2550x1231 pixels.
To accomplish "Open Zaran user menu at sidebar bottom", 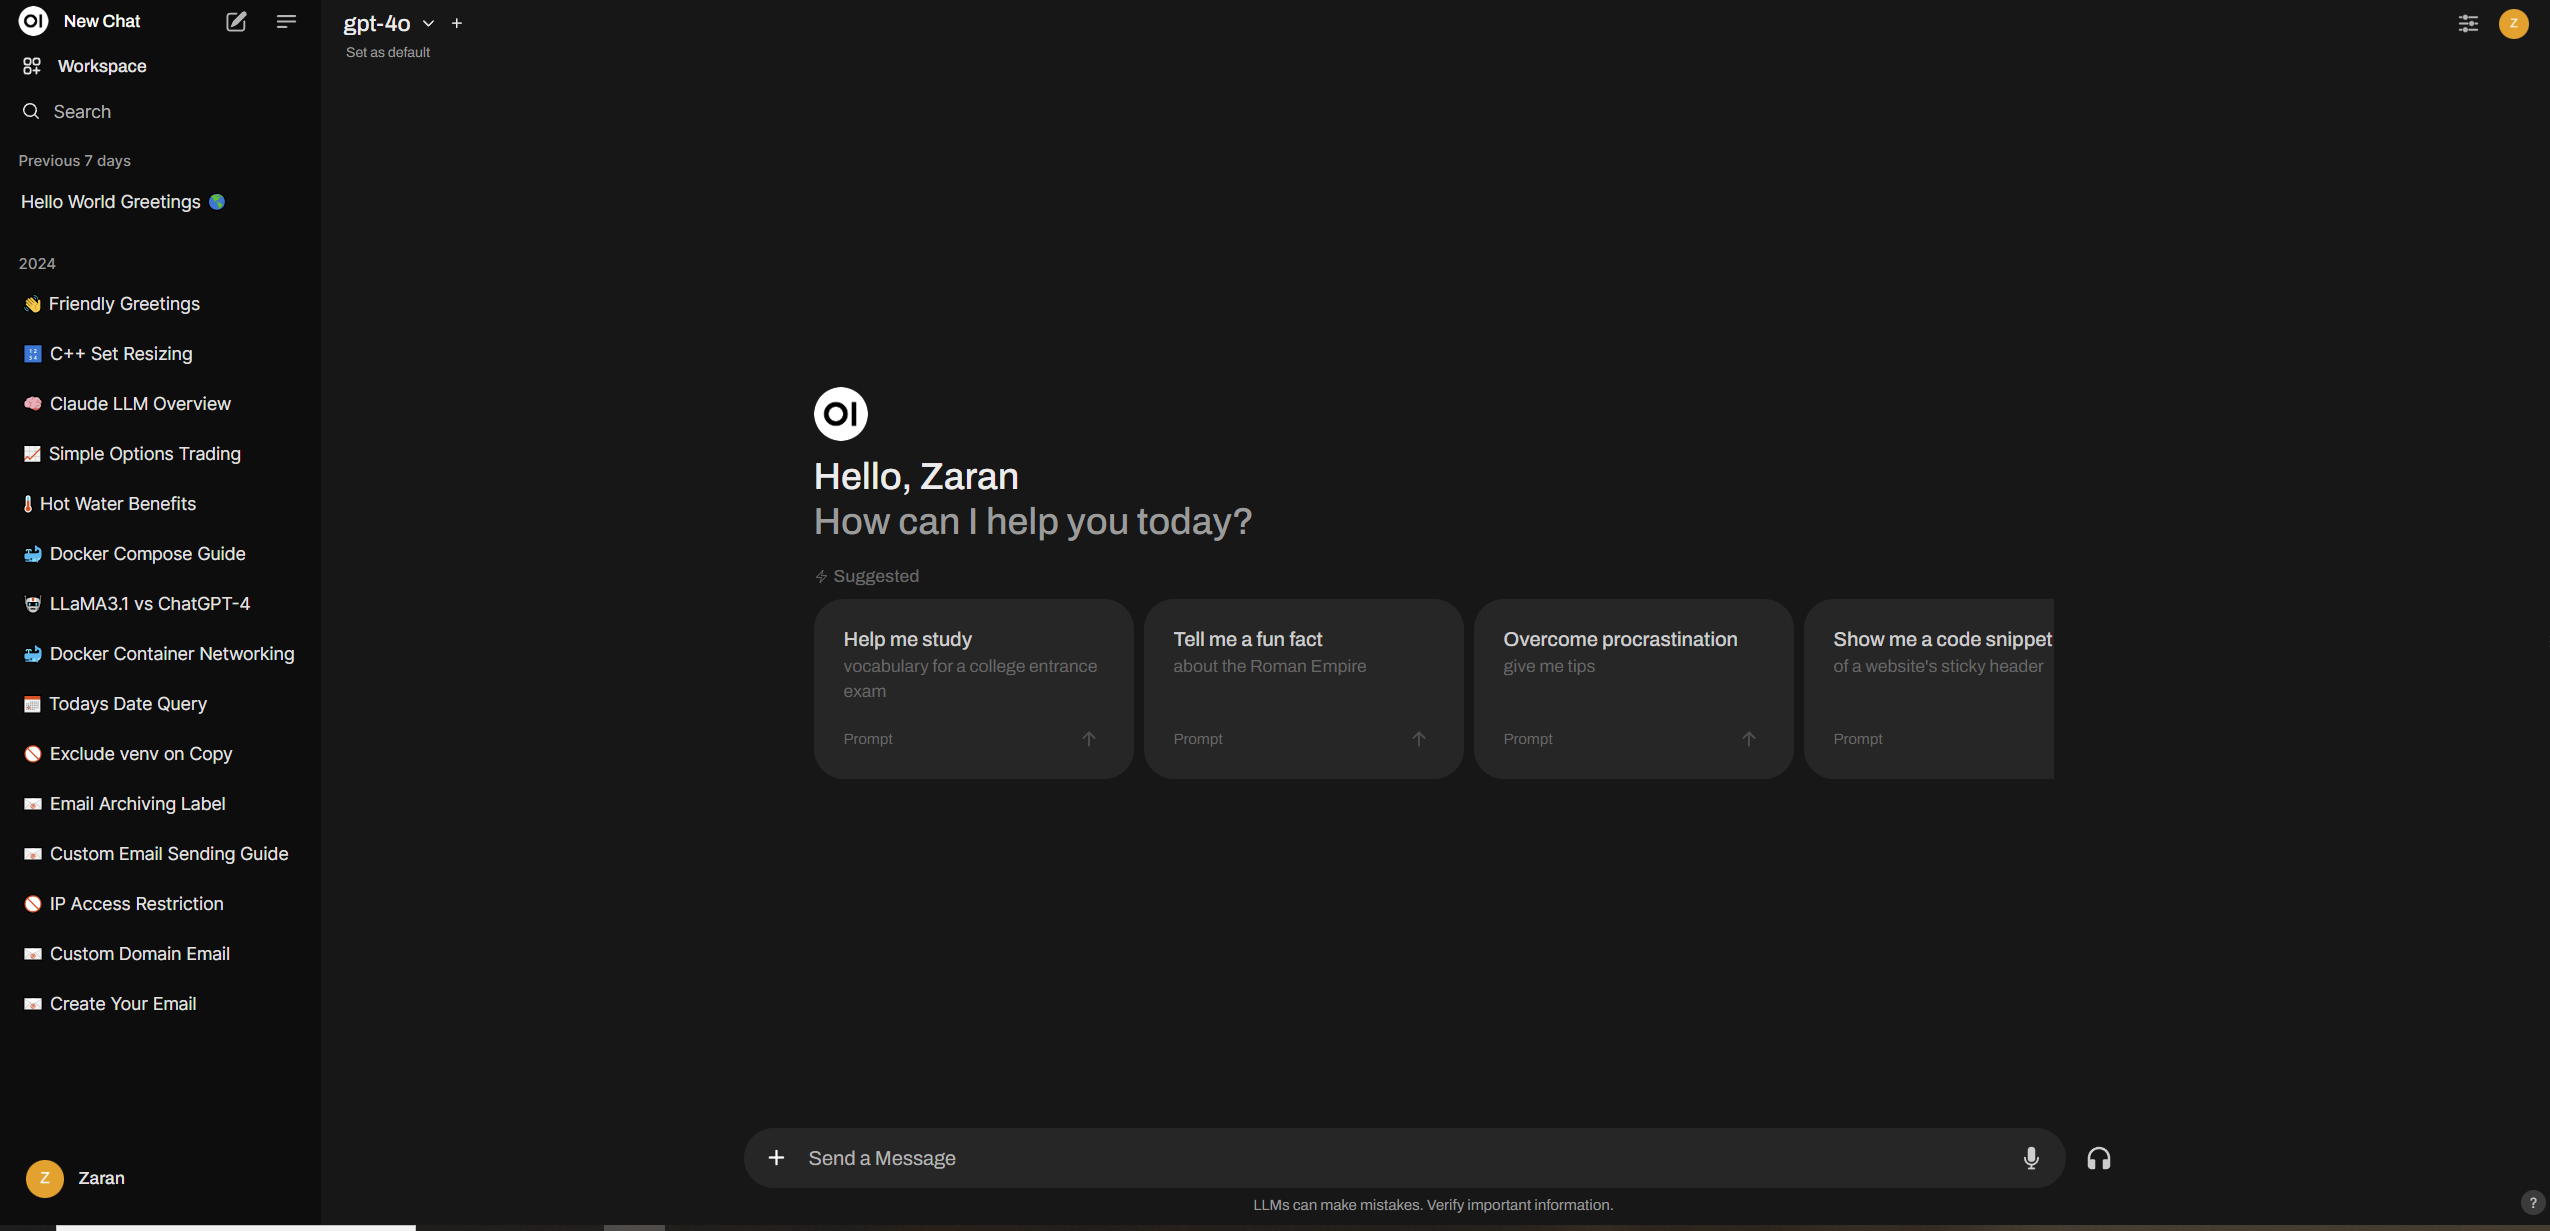I will (x=100, y=1178).
